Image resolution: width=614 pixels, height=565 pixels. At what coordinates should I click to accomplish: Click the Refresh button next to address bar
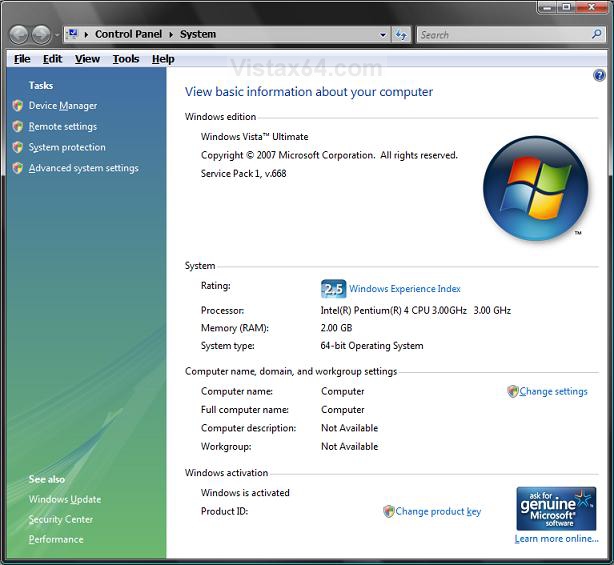click(x=401, y=35)
